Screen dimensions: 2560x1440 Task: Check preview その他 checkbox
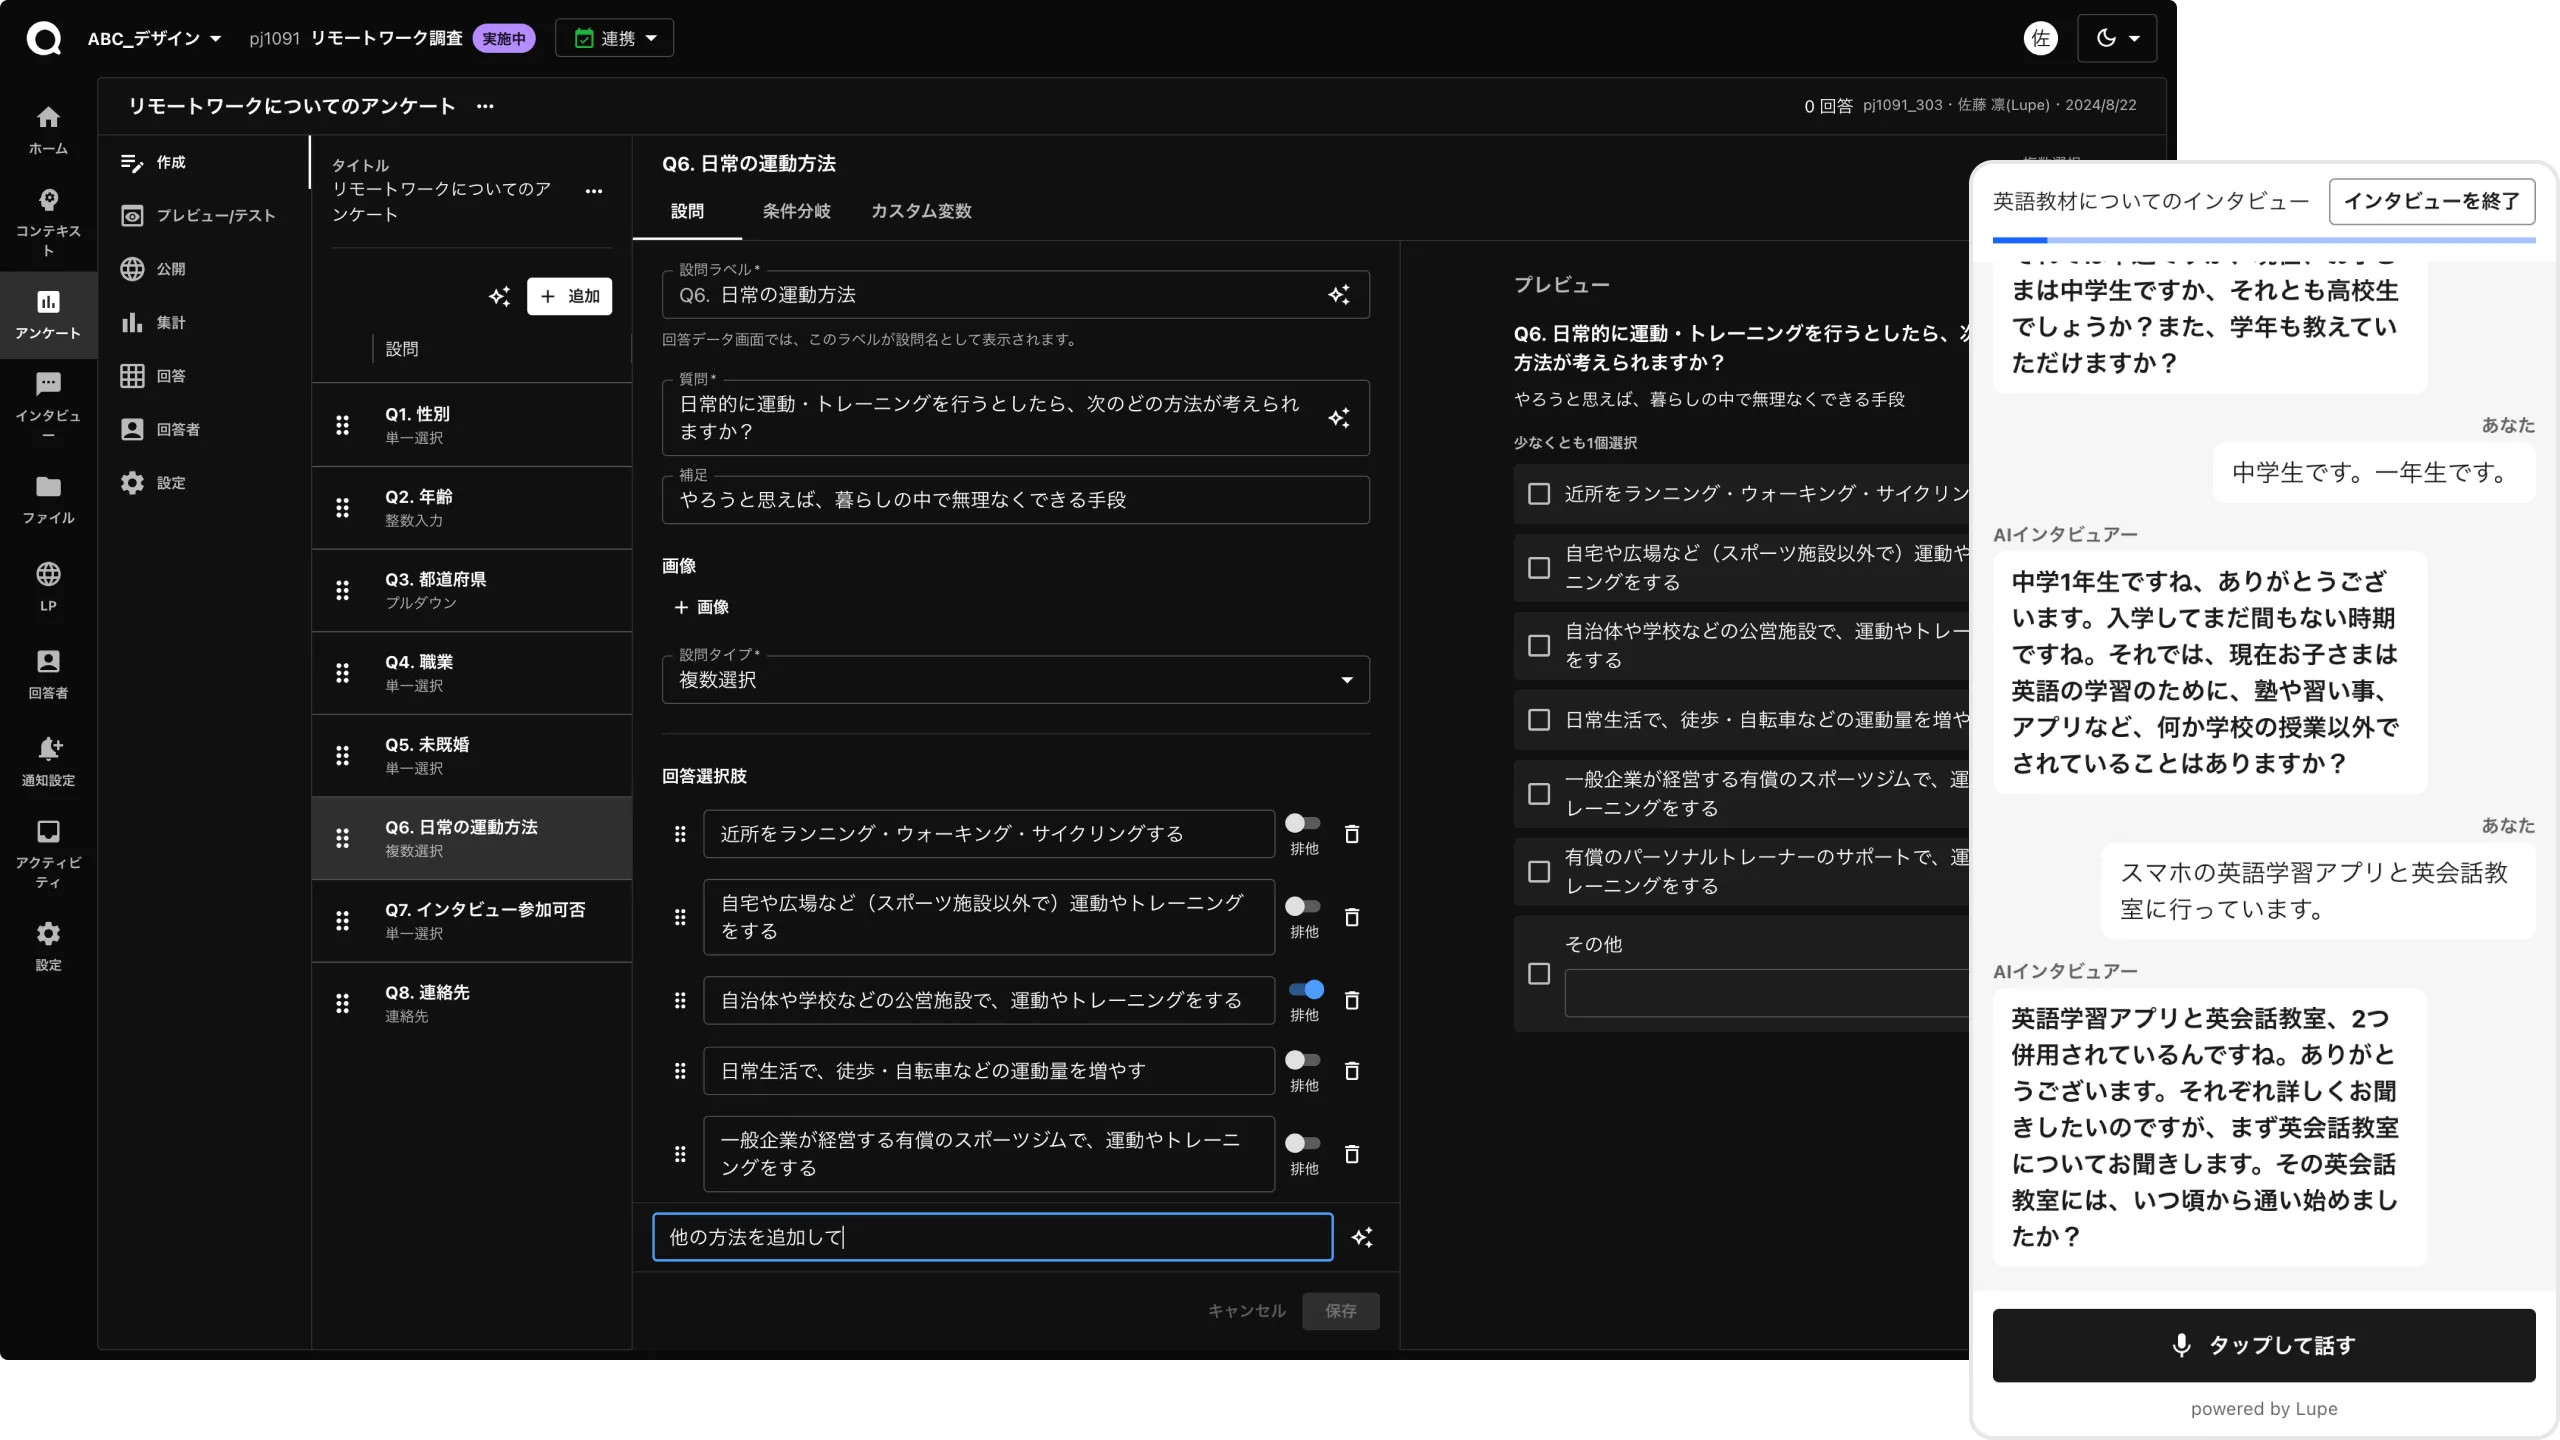1539,974
